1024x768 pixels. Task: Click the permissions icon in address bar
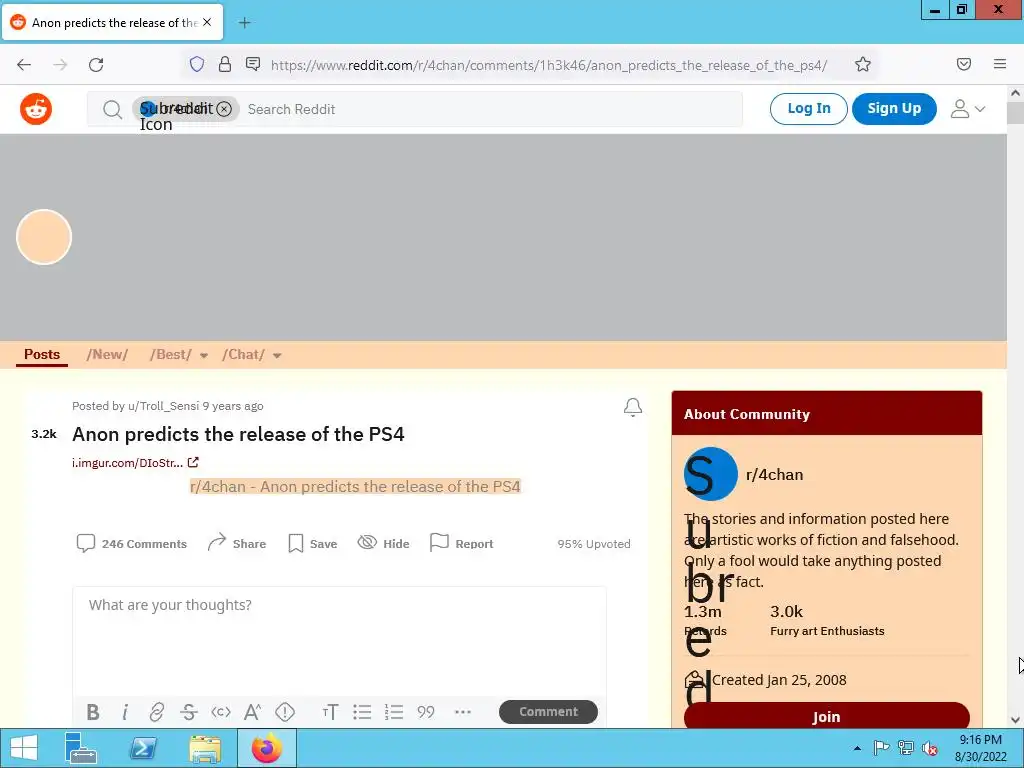253,64
